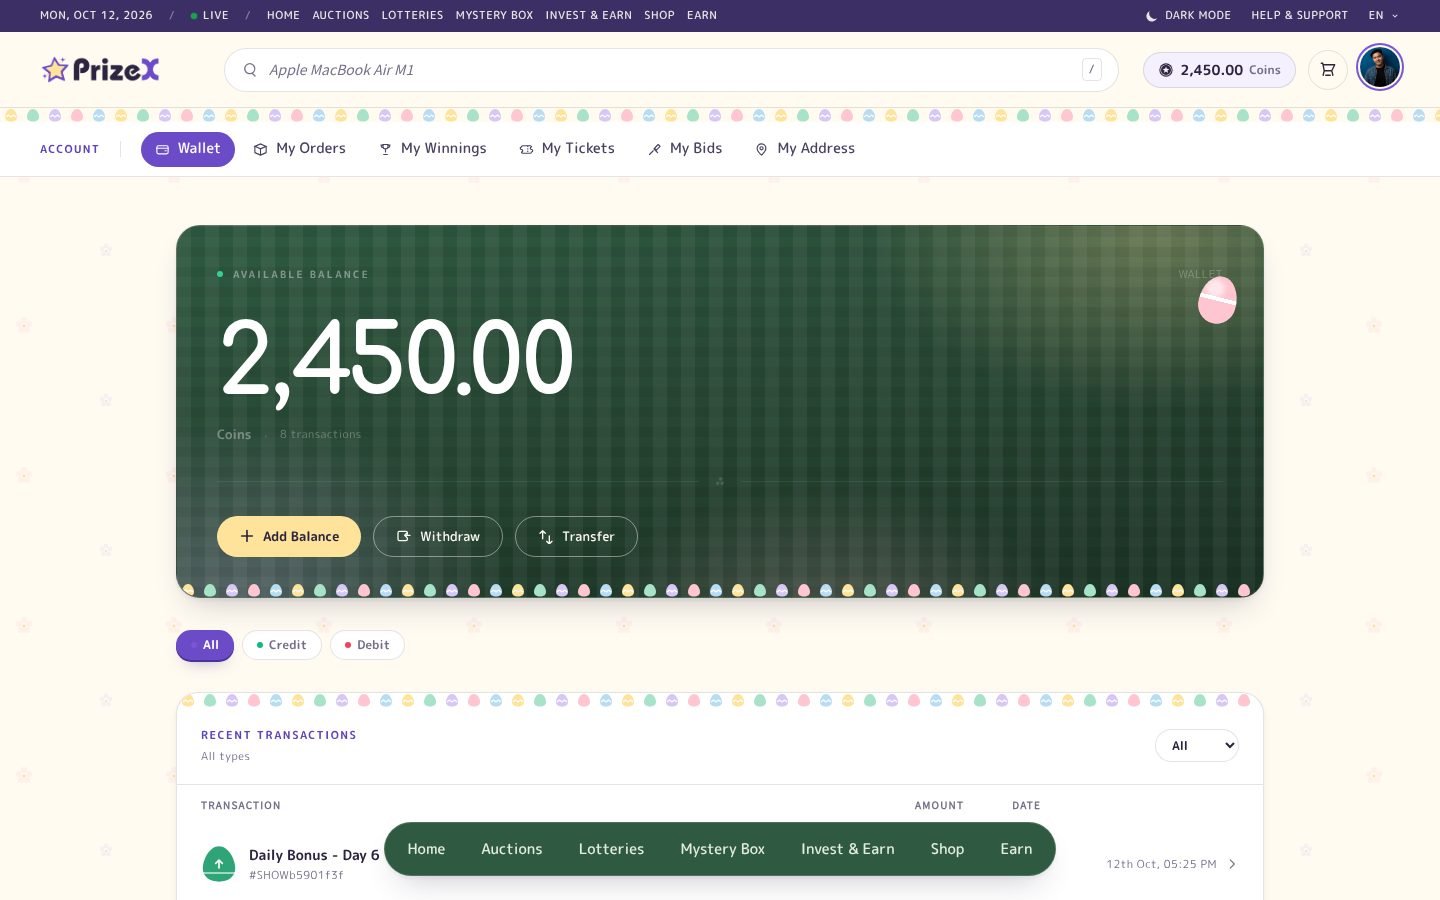Focus the product search field
1440x900 pixels.
tap(671, 70)
